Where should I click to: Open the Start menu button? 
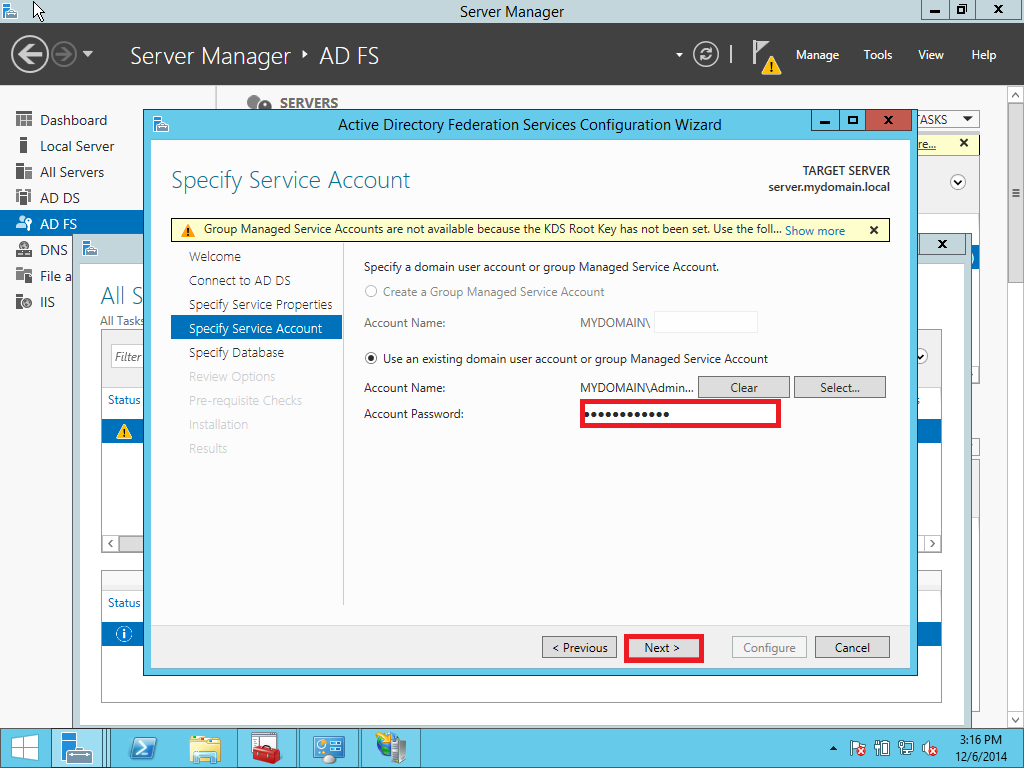pyautogui.click(x=22, y=747)
